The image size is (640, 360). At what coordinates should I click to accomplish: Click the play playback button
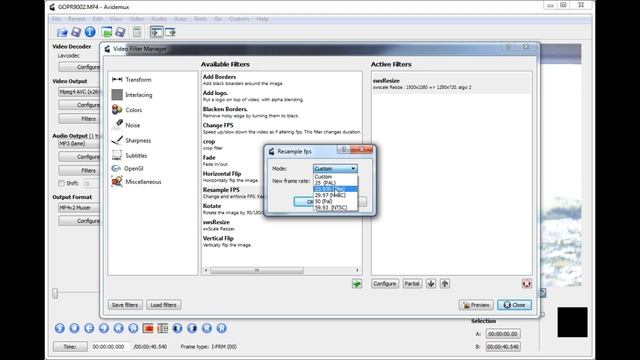click(60, 328)
